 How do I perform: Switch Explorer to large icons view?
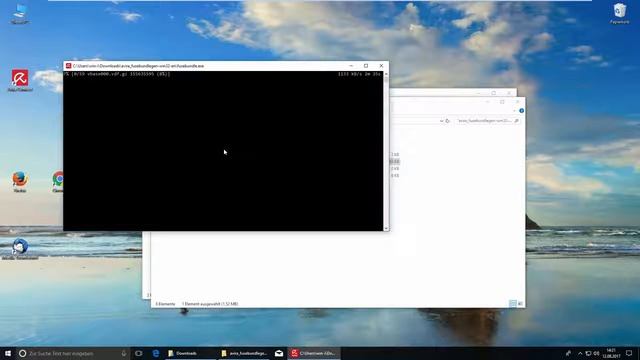click(520, 304)
